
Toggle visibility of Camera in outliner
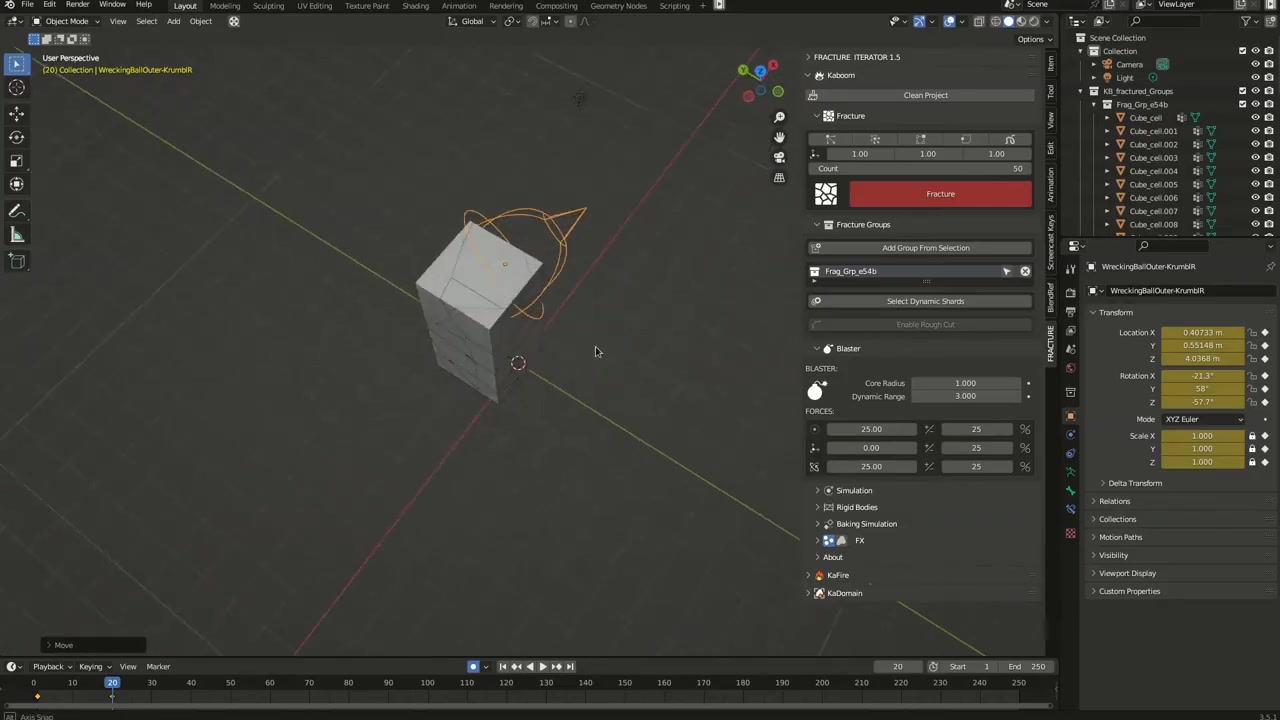coord(1255,64)
